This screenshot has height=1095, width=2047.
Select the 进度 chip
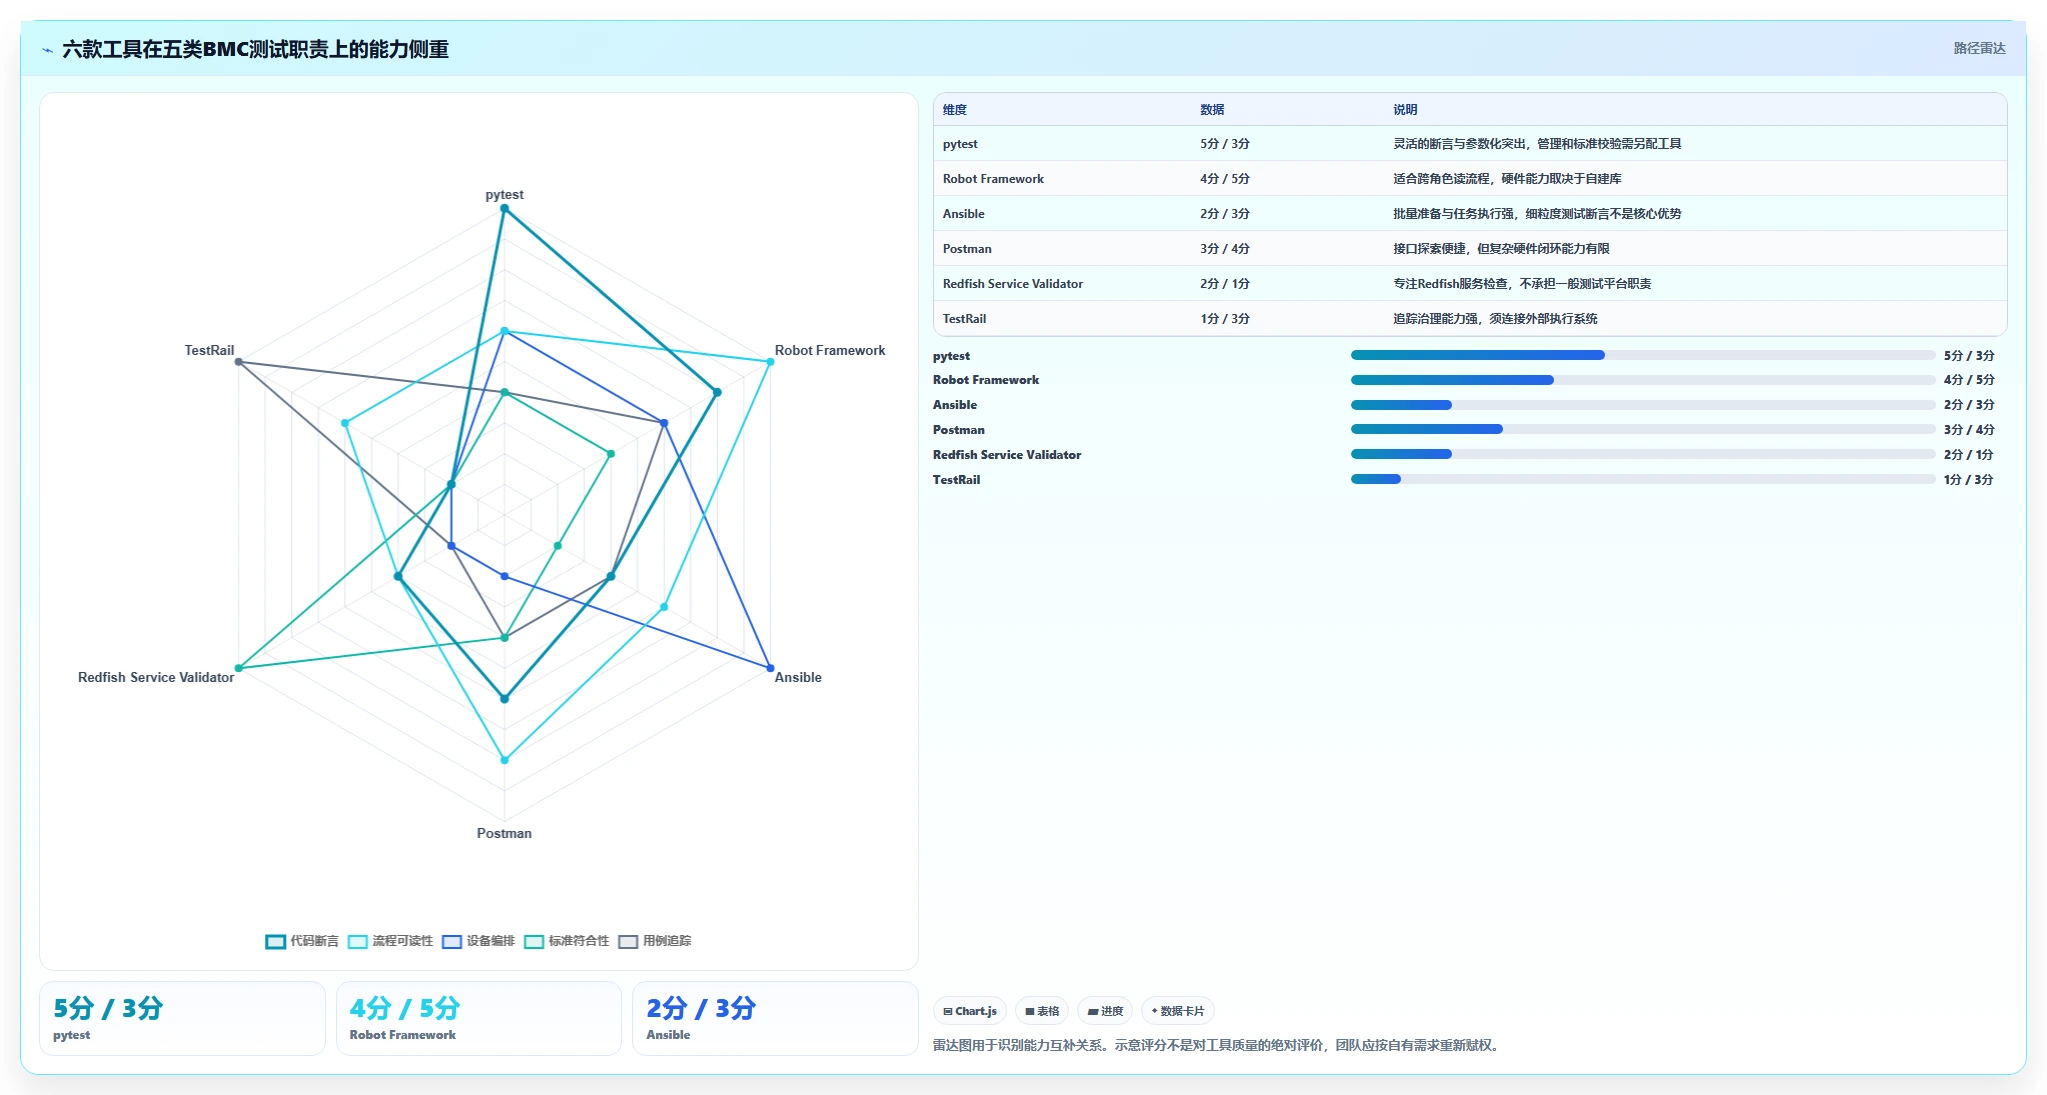[1105, 1011]
